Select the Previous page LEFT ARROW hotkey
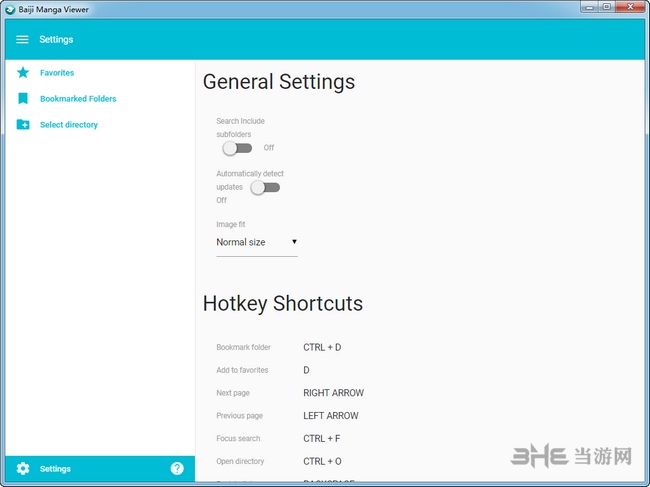 pyautogui.click(x=330, y=416)
